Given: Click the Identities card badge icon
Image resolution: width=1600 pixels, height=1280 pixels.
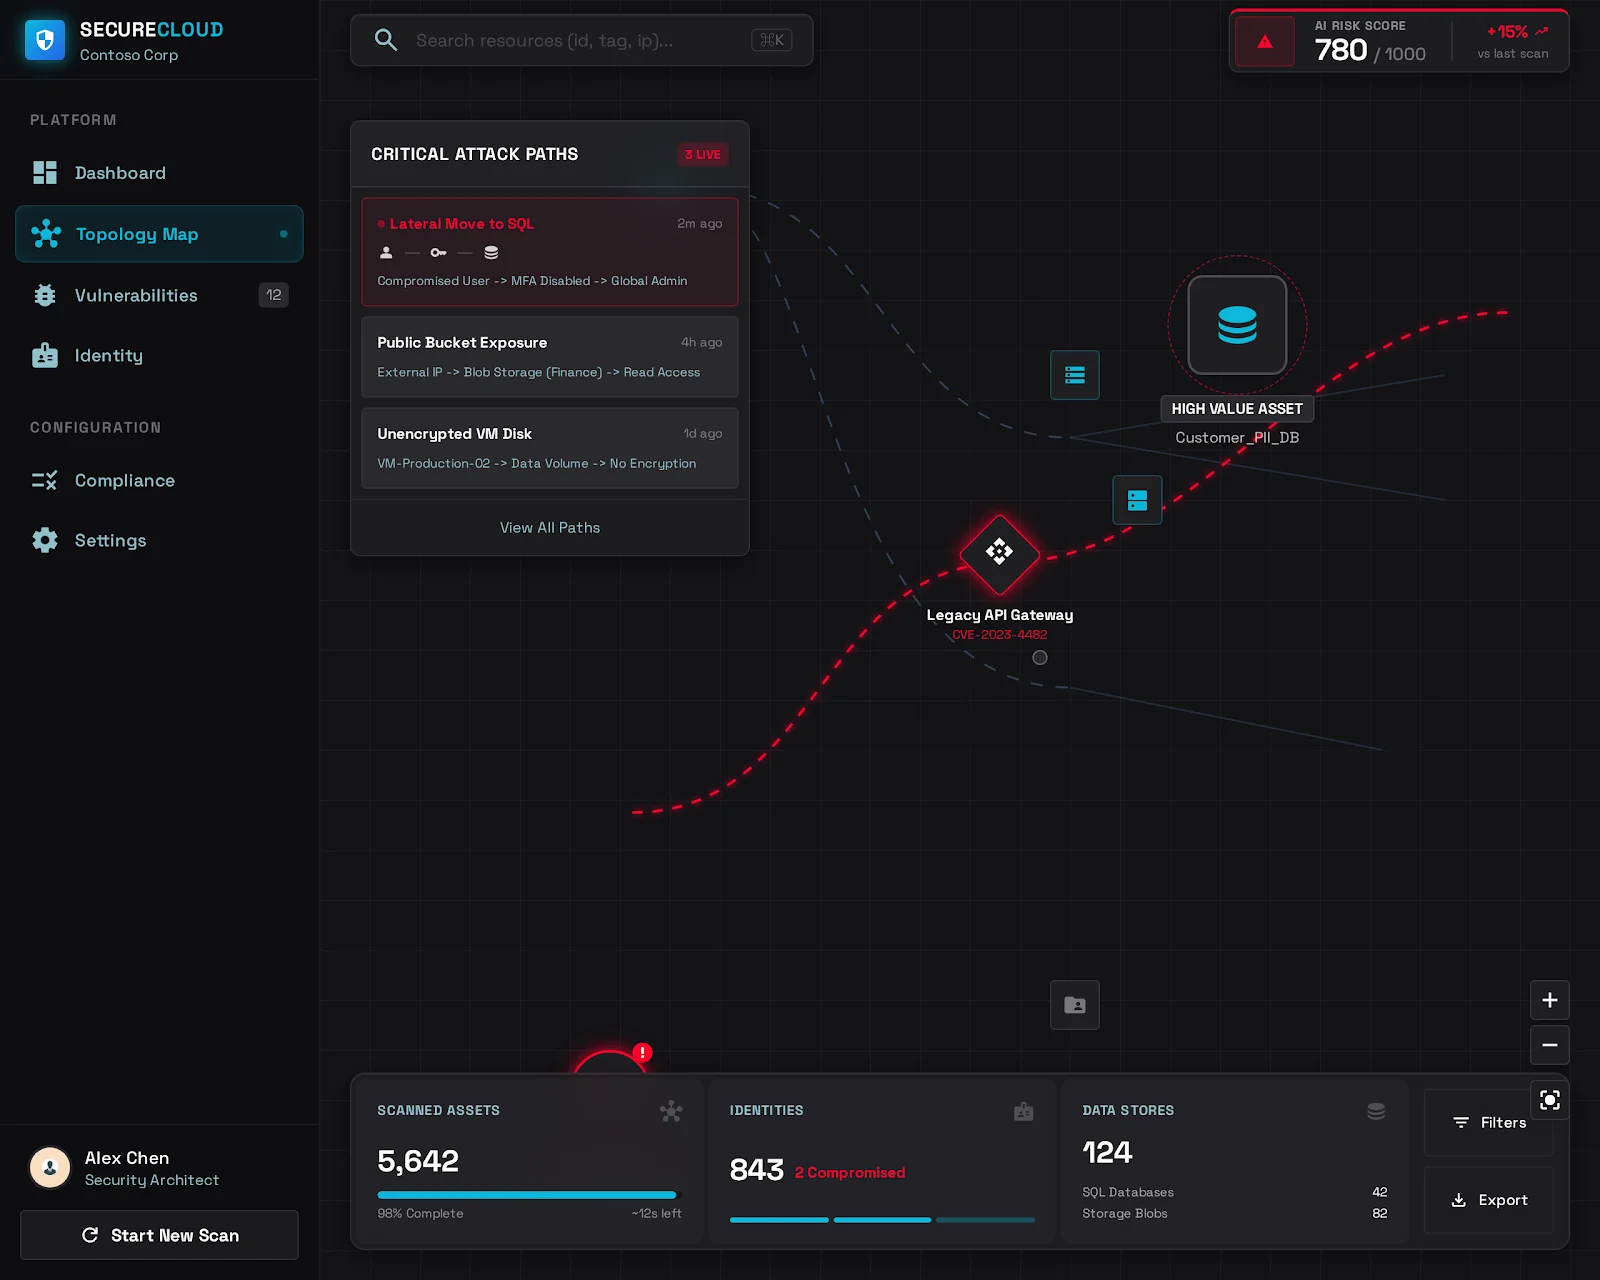Looking at the screenshot, I should [x=1024, y=1111].
